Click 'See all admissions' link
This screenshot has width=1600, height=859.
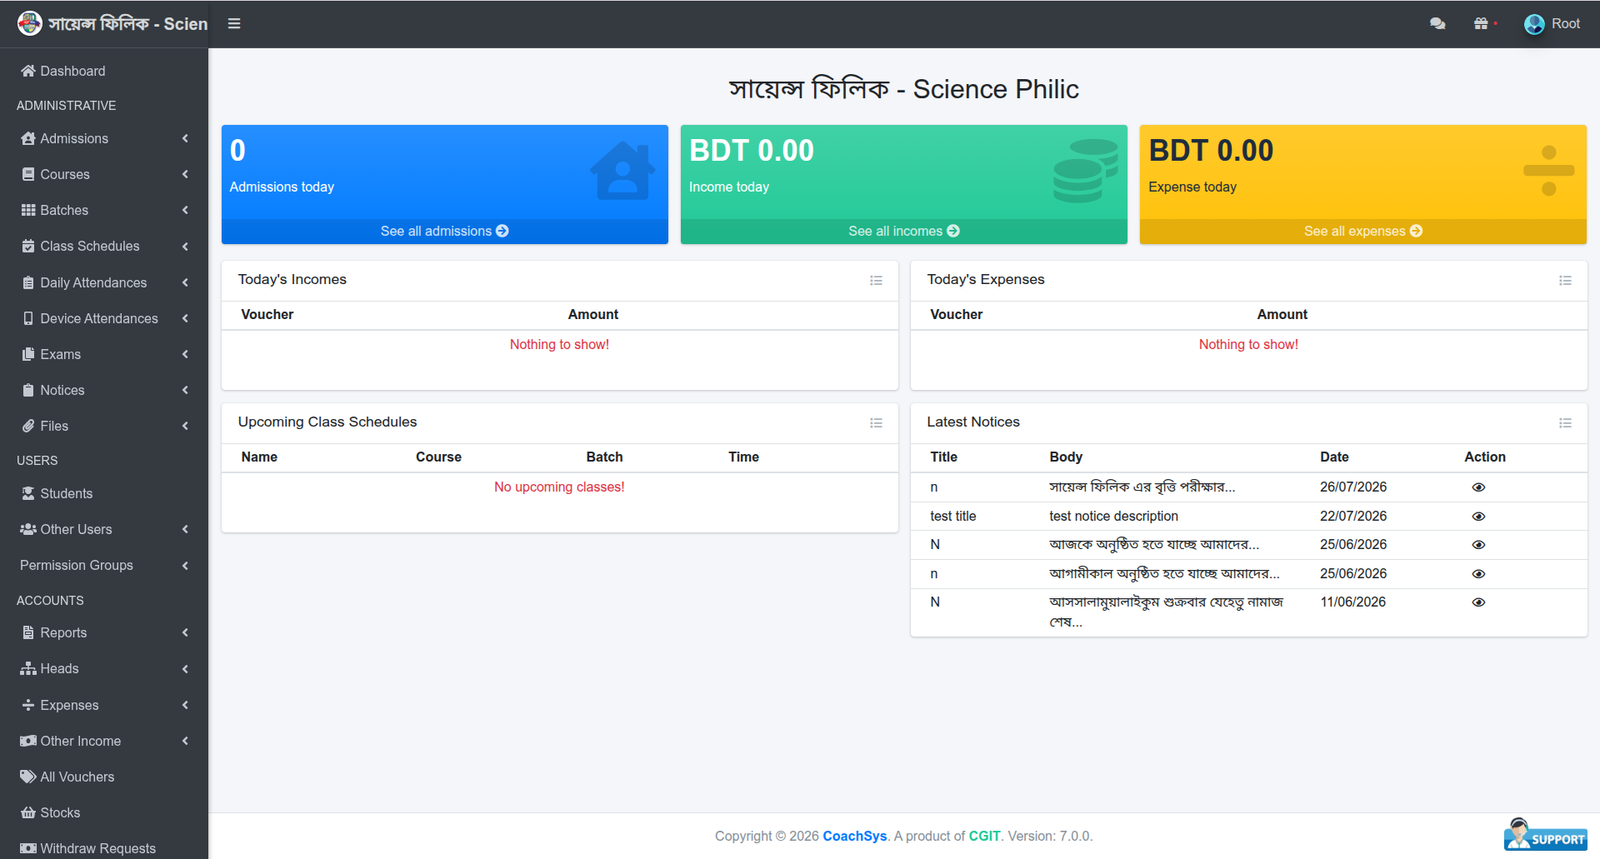tap(444, 231)
